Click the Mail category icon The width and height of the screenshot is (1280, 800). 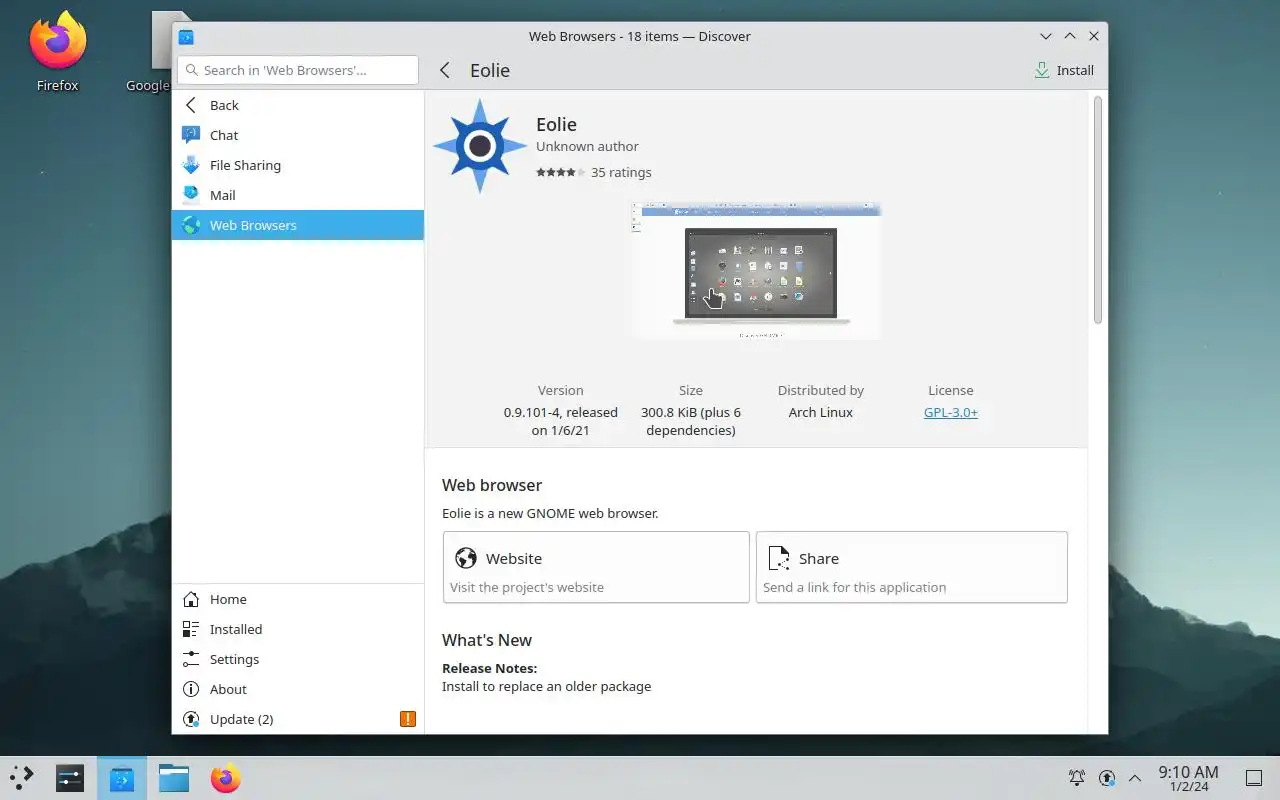[191, 195]
